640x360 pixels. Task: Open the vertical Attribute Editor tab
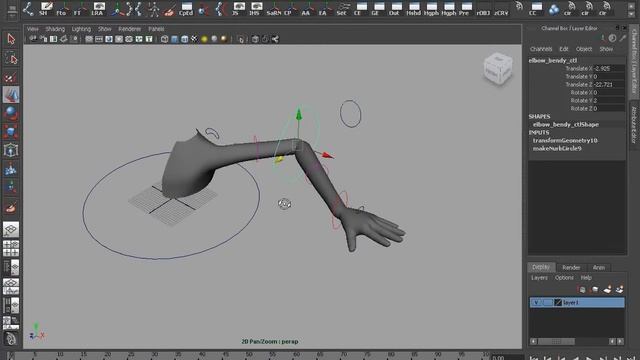pos(634,125)
